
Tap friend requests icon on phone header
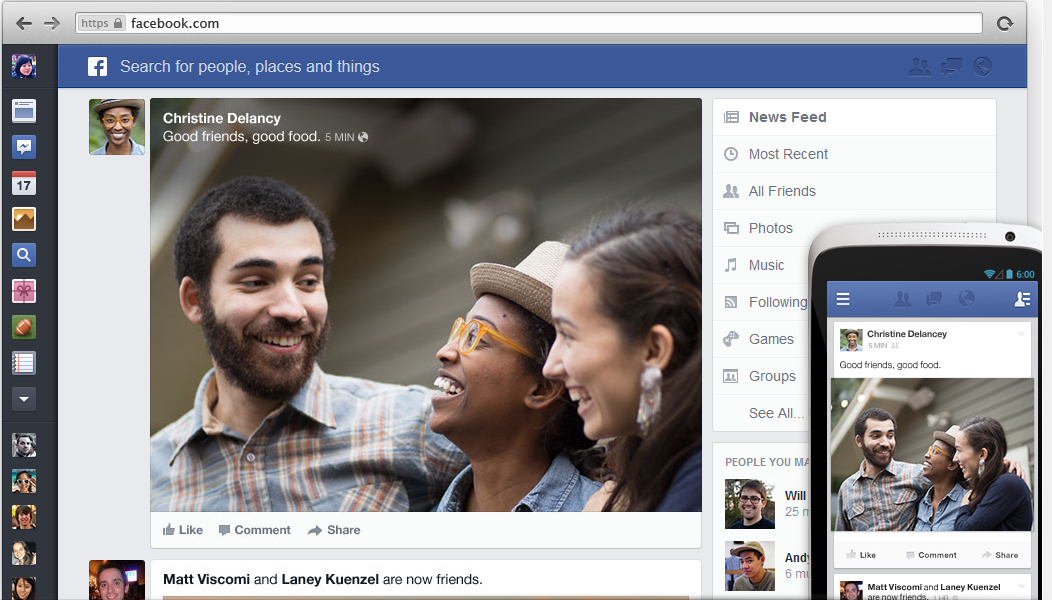903,299
